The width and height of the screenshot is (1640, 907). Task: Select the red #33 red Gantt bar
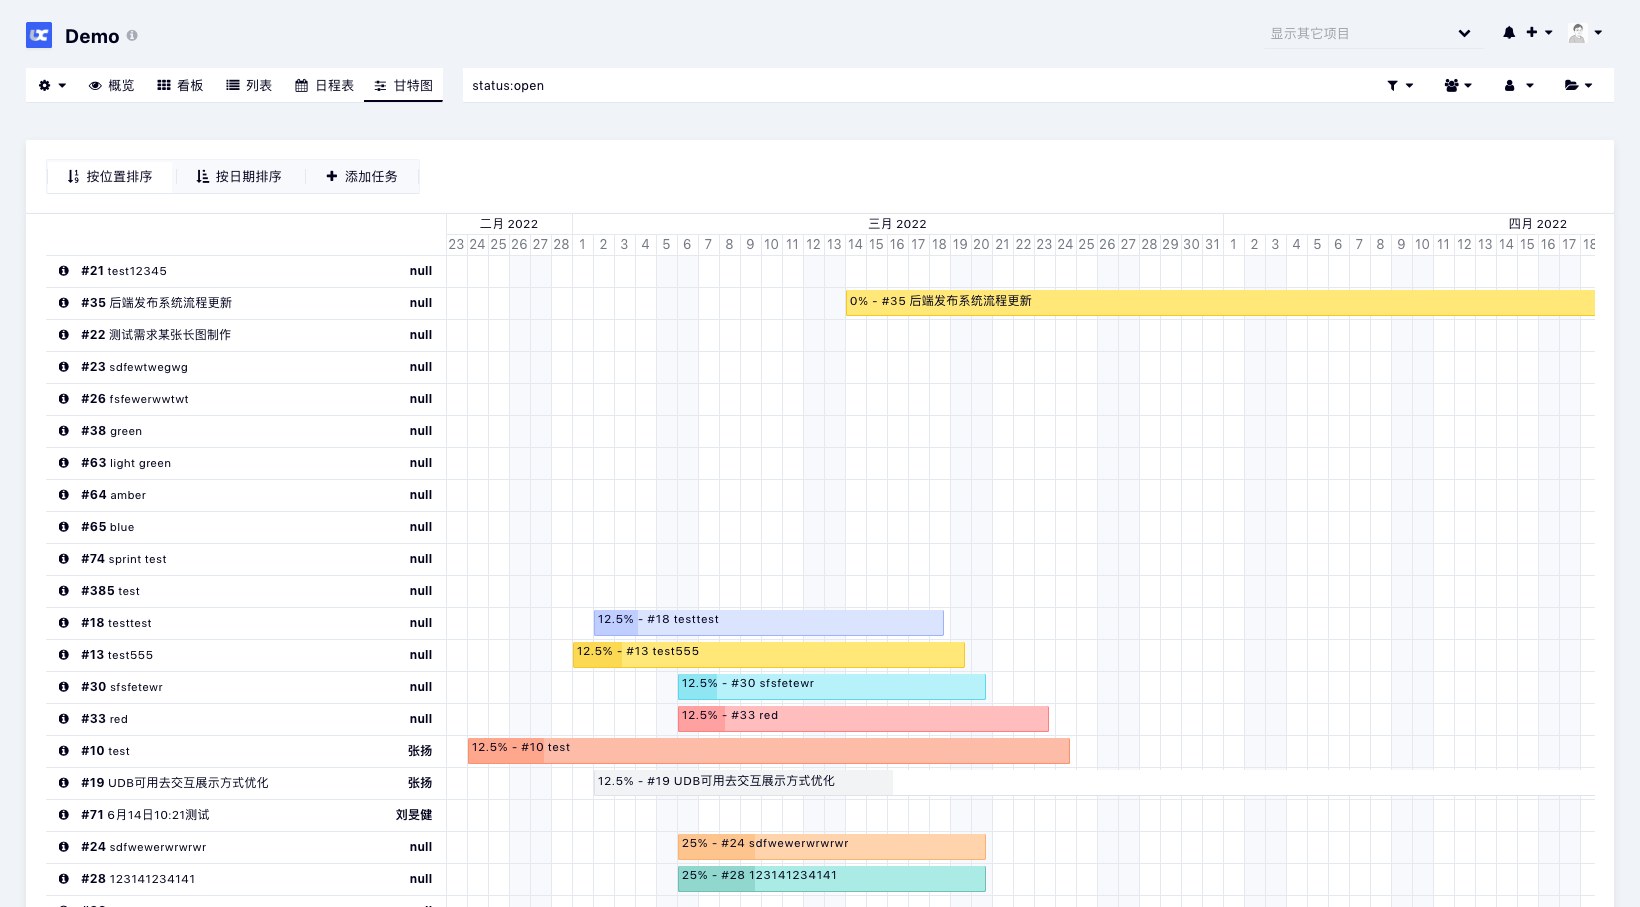click(x=863, y=719)
